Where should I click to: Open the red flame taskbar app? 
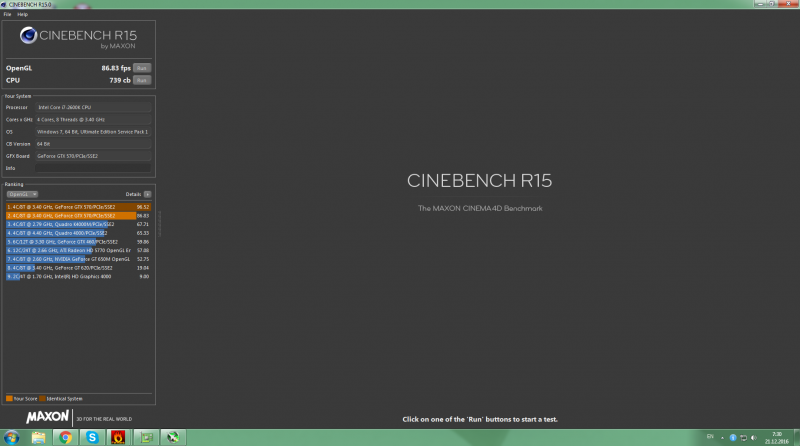click(119, 437)
